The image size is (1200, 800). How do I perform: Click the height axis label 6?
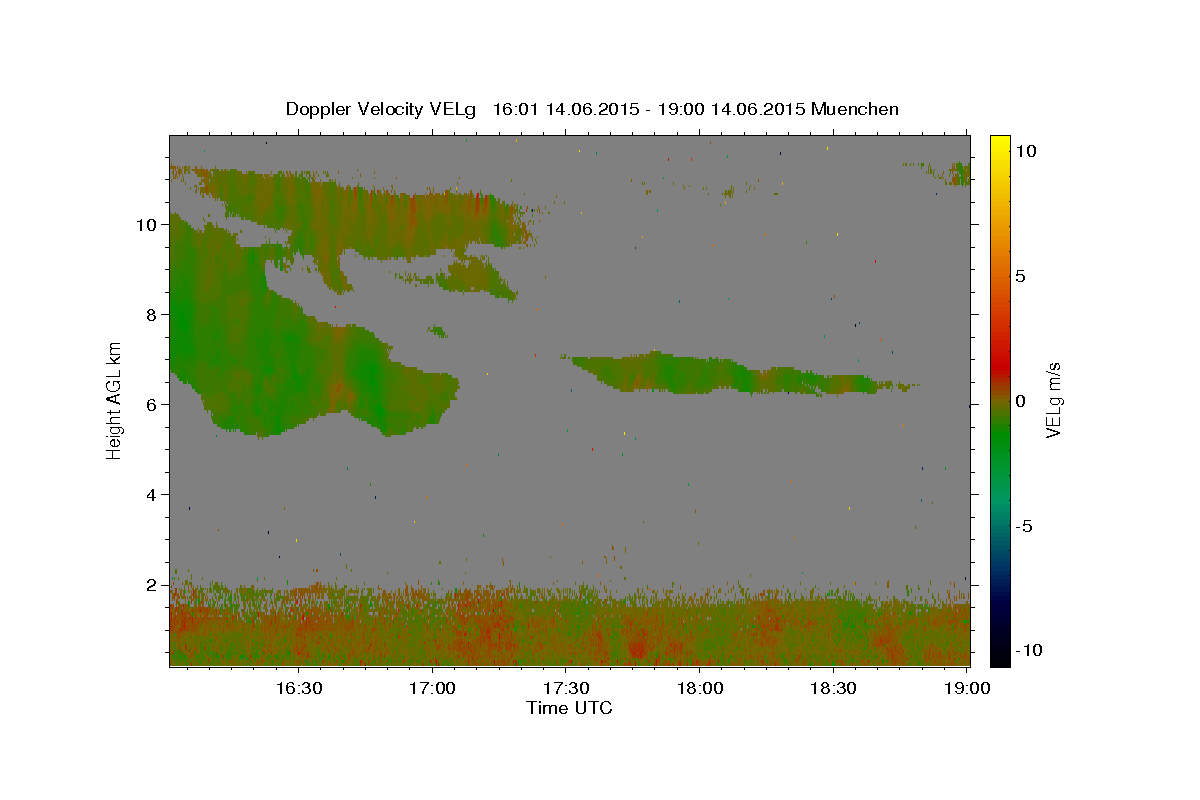tap(152, 404)
